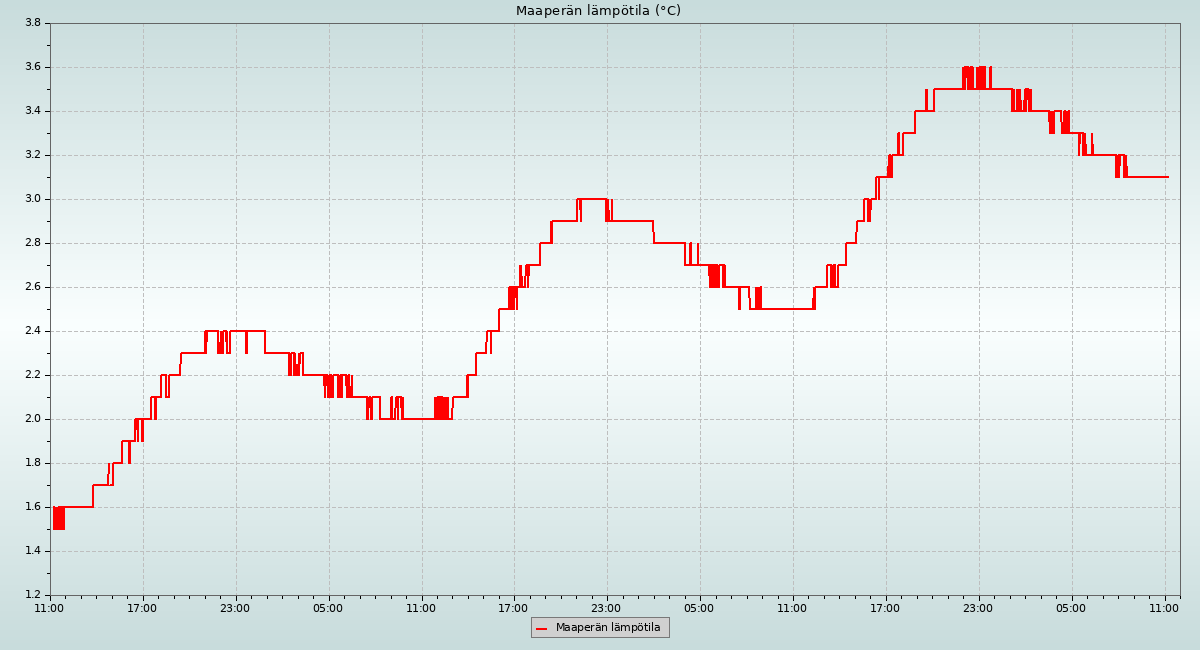Click the 3.0 y-axis label
The height and width of the screenshot is (650, 1200).
coord(32,199)
